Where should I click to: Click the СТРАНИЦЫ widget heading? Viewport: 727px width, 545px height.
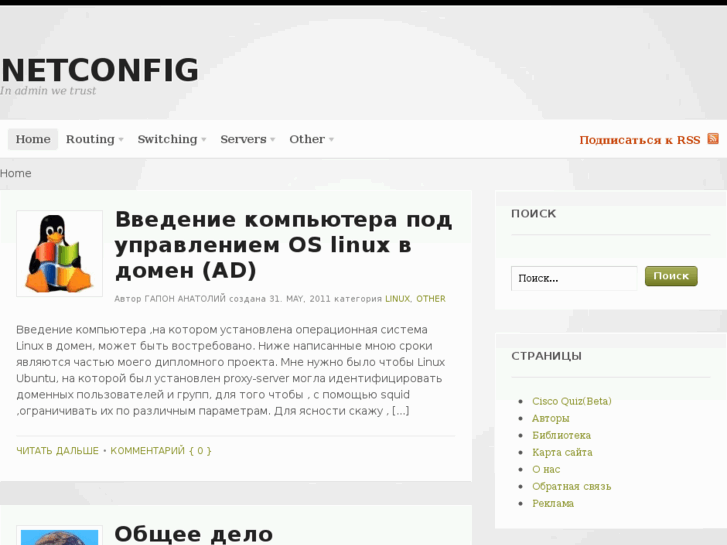[546, 356]
